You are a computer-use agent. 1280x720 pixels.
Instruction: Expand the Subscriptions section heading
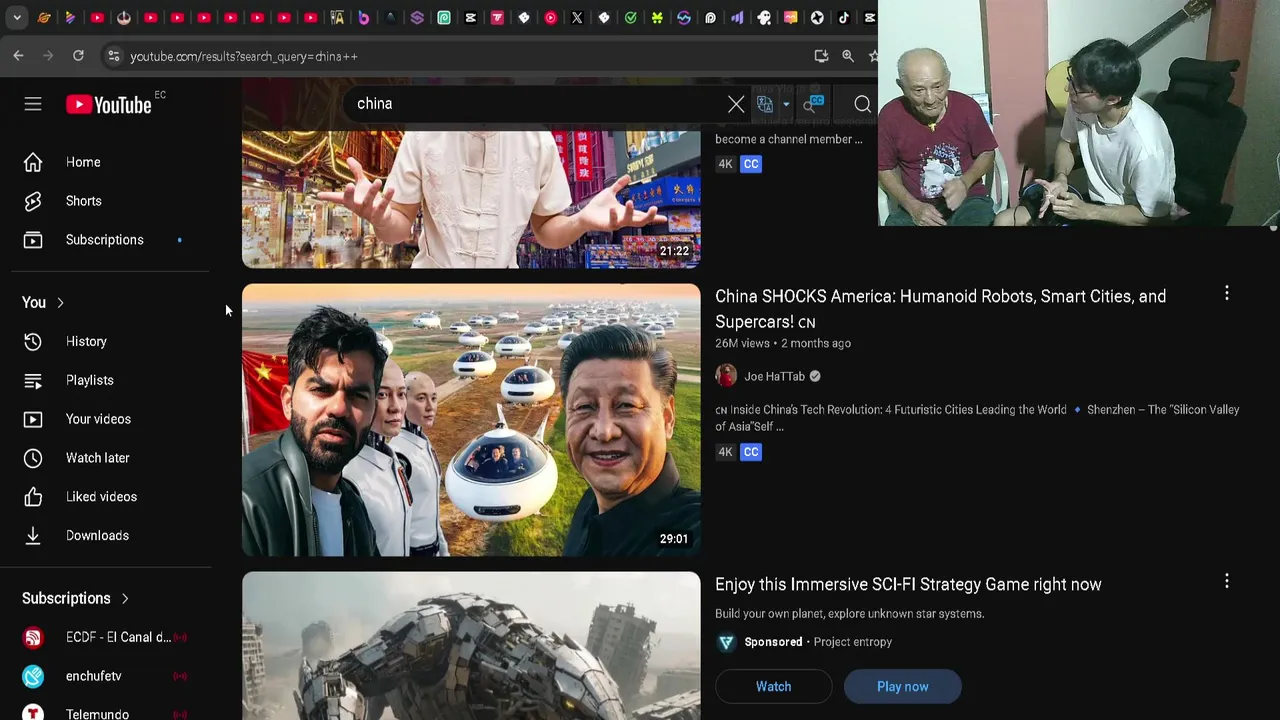click(x=76, y=598)
